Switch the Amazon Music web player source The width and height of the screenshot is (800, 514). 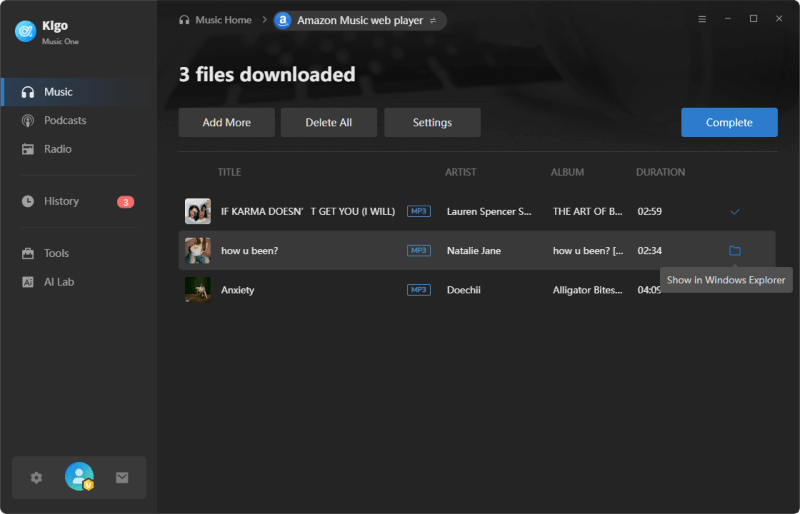point(433,20)
